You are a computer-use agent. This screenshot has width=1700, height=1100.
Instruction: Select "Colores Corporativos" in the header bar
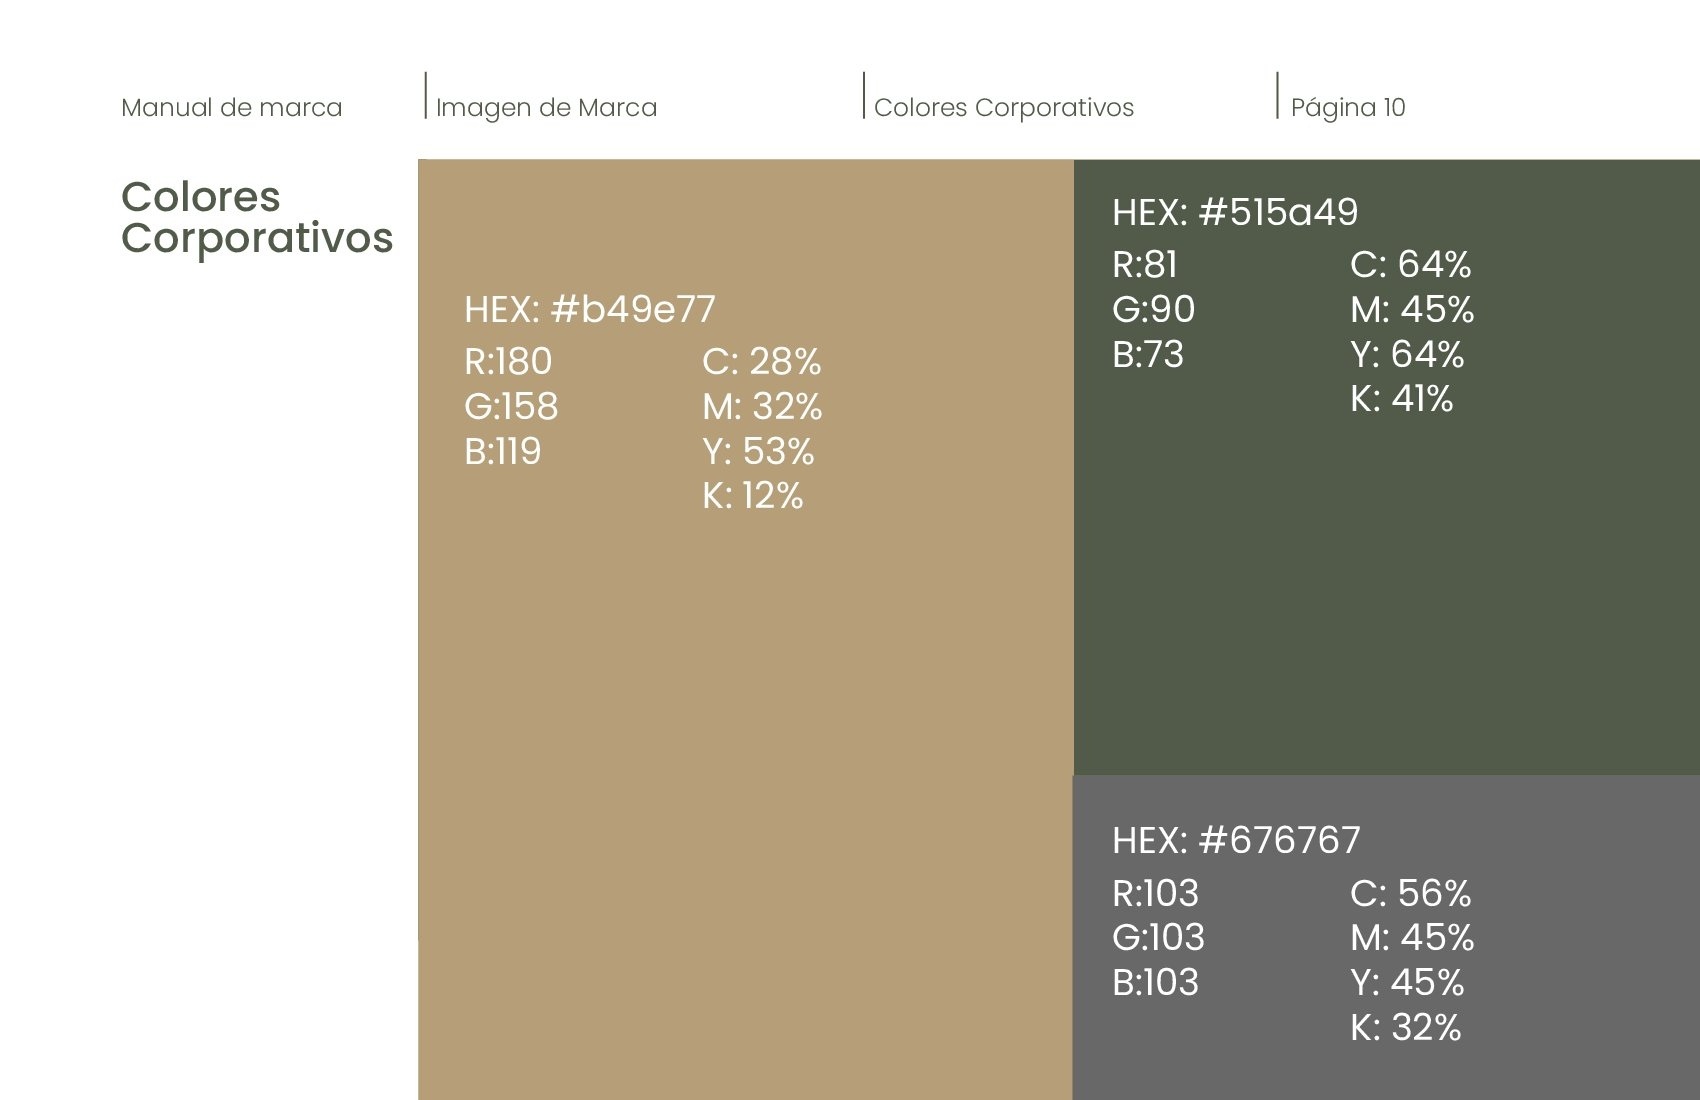pos(1003,108)
